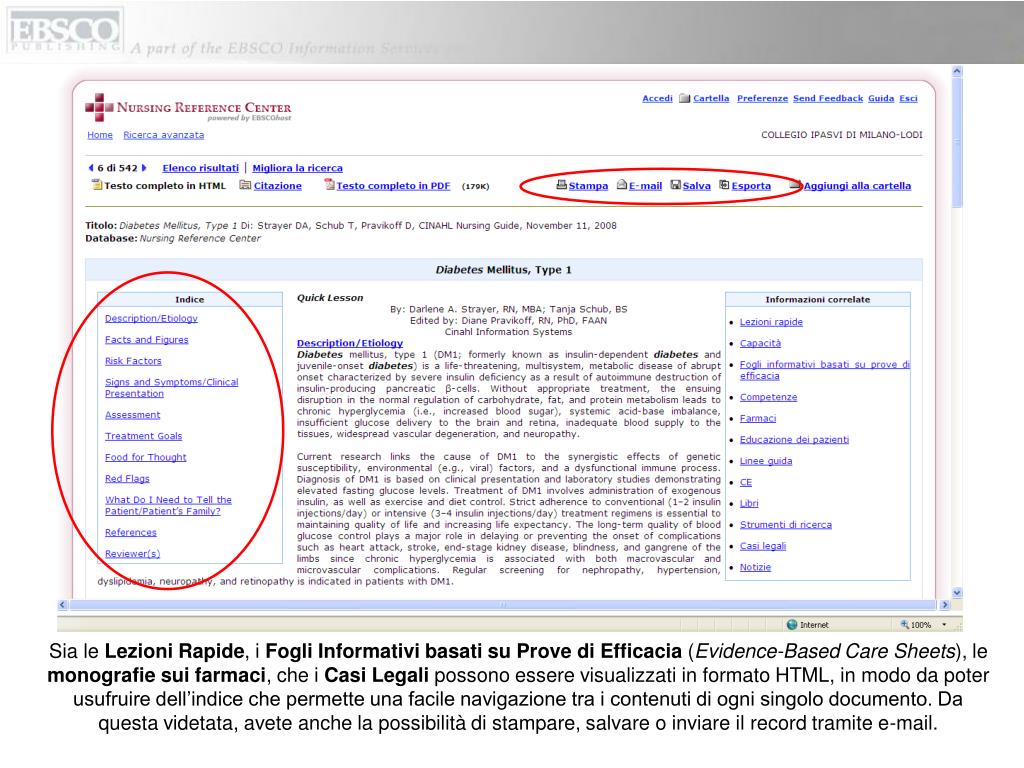Open Fogli informativi basati su prove link
1024x768 pixels.
pyautogui.click(x=824, y=370)
